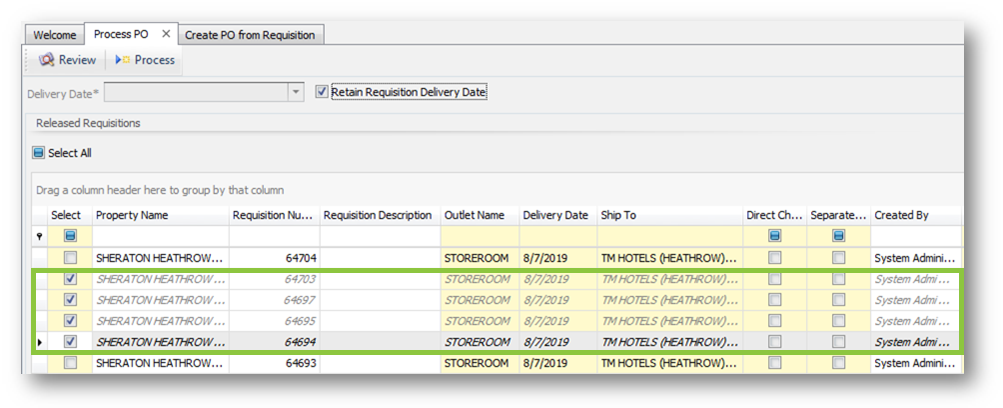The image size is (1003, 408).
Task: Open the Delivery Date dropdown
Action: pyautogui.click(x=295, y=92)
